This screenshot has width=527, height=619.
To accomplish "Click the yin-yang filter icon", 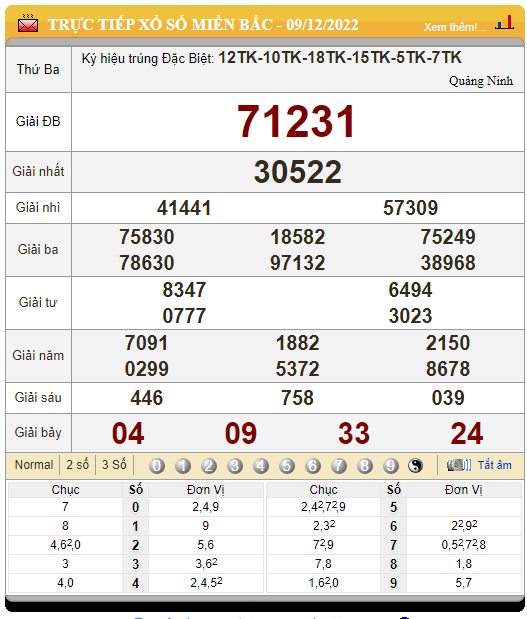I will (x=415, y=466).
